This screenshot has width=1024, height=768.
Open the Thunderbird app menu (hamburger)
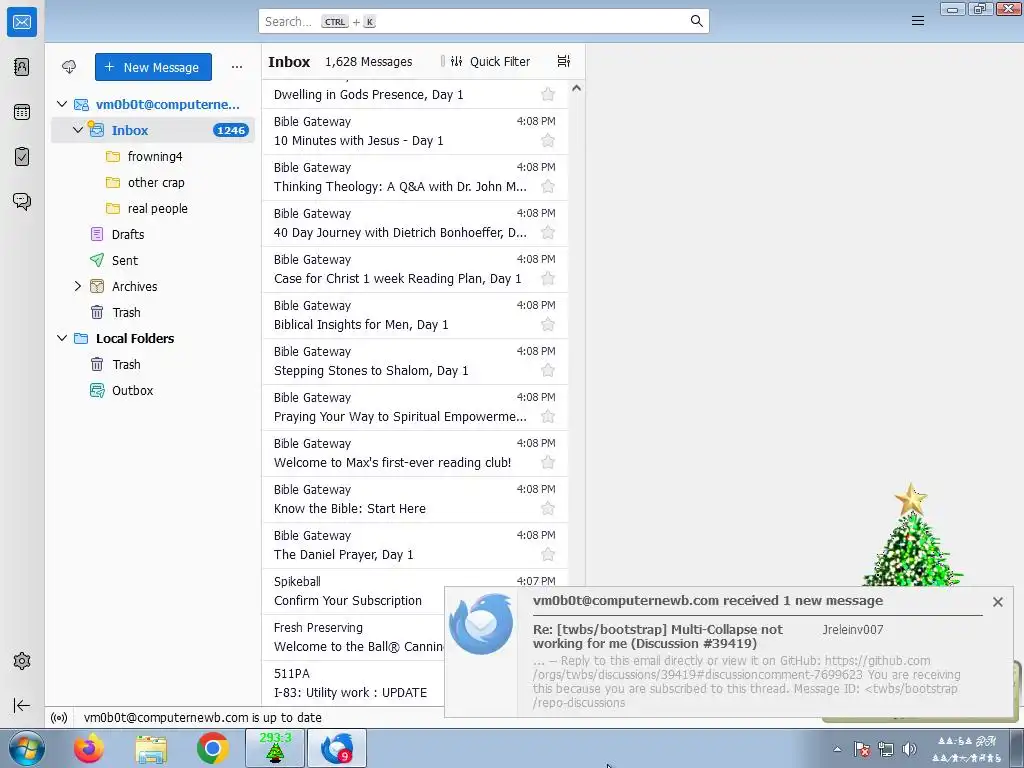coord(918,21)
